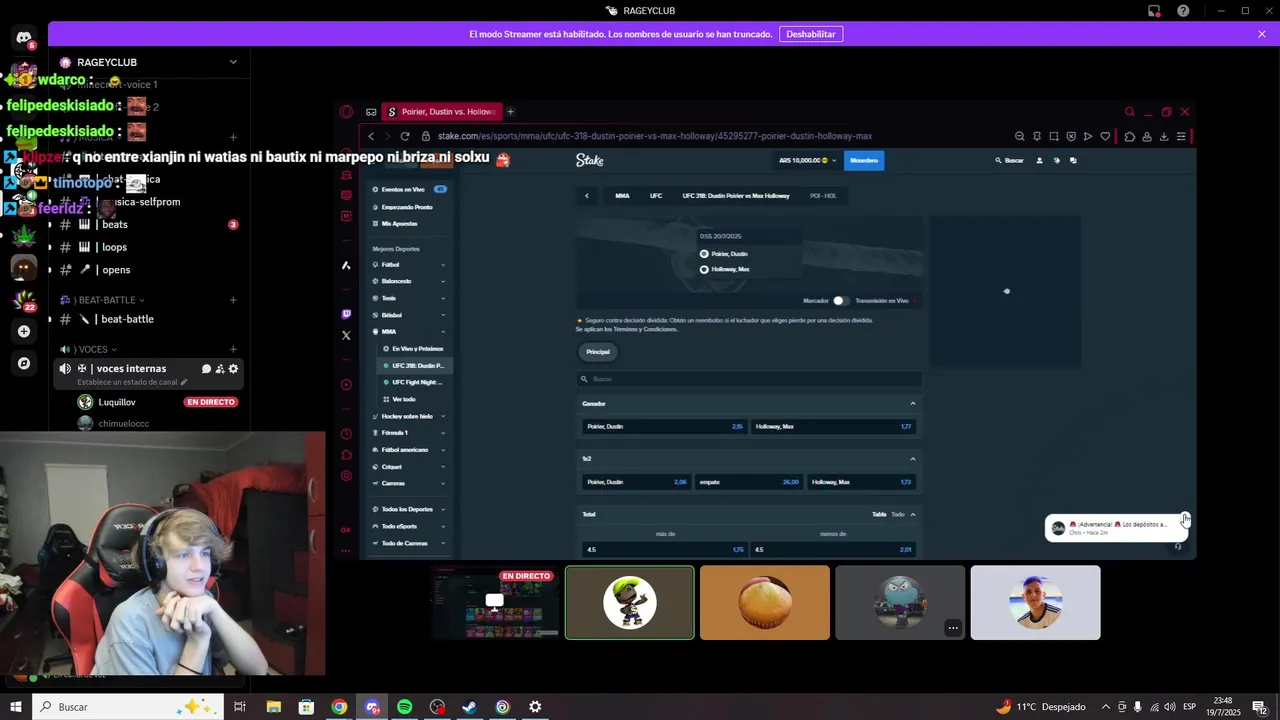Open Opera sidebar settings gear
1280x720 pixels.
tap(346, 476)
